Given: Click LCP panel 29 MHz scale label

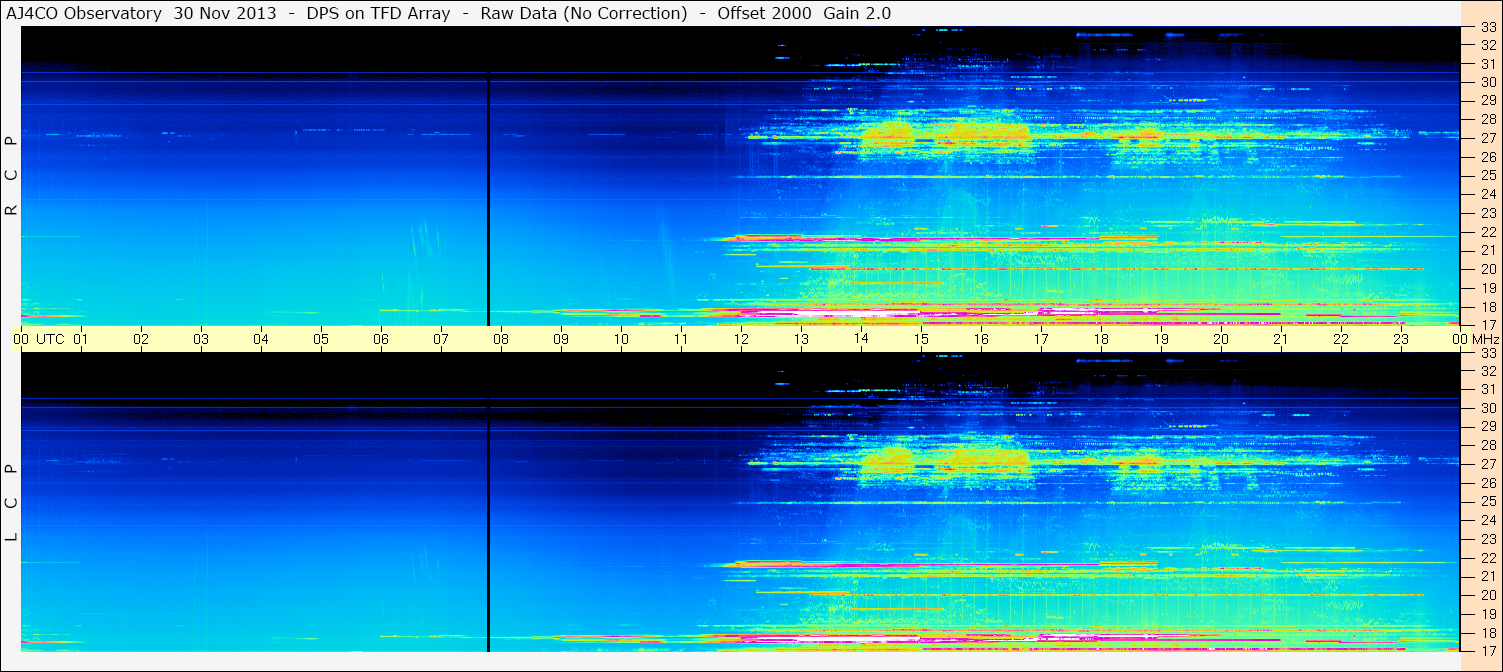Looking at the screenshot, I should 1488,427.
